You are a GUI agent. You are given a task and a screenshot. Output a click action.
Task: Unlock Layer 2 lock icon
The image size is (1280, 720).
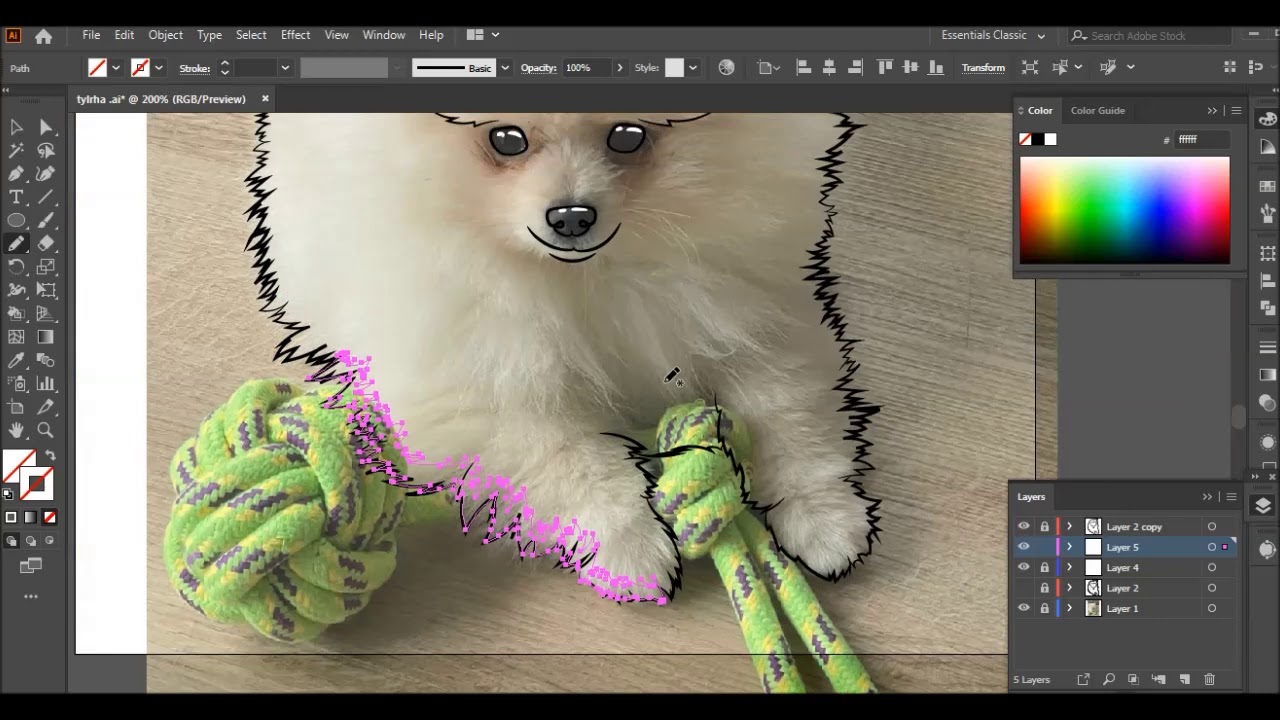point(1044,588)
